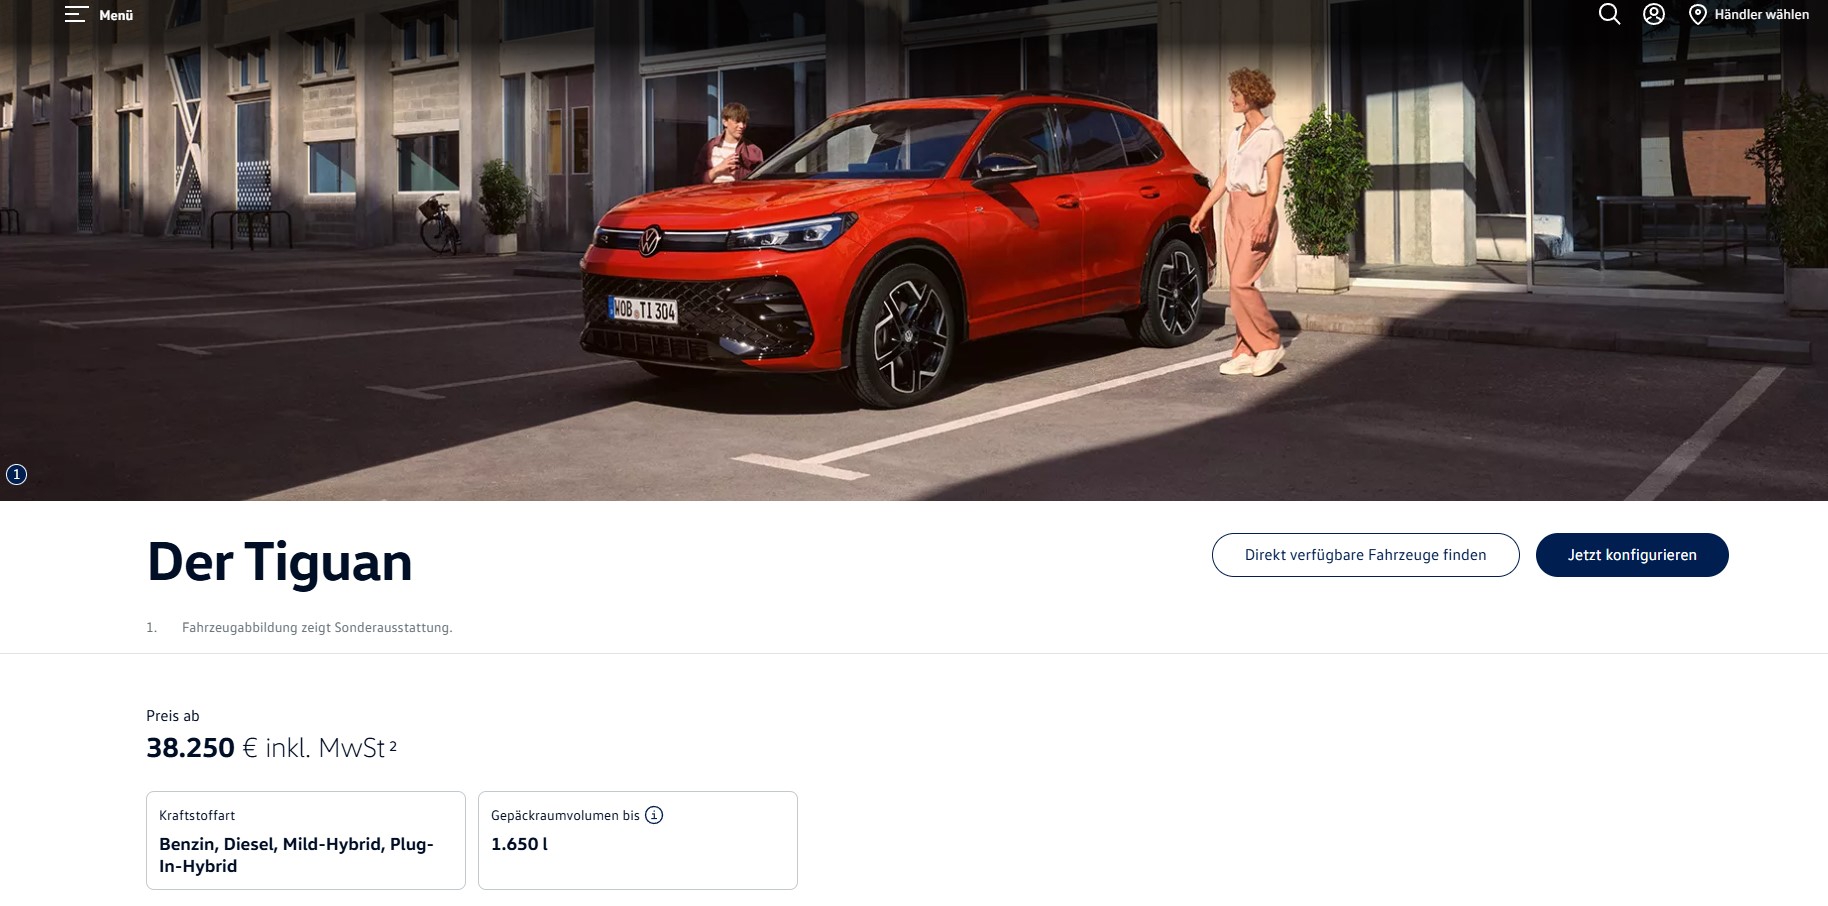
Task: Click the Benzin, Diesel, Mild-Hybrid fuel text
Action: tap(296, 855)
